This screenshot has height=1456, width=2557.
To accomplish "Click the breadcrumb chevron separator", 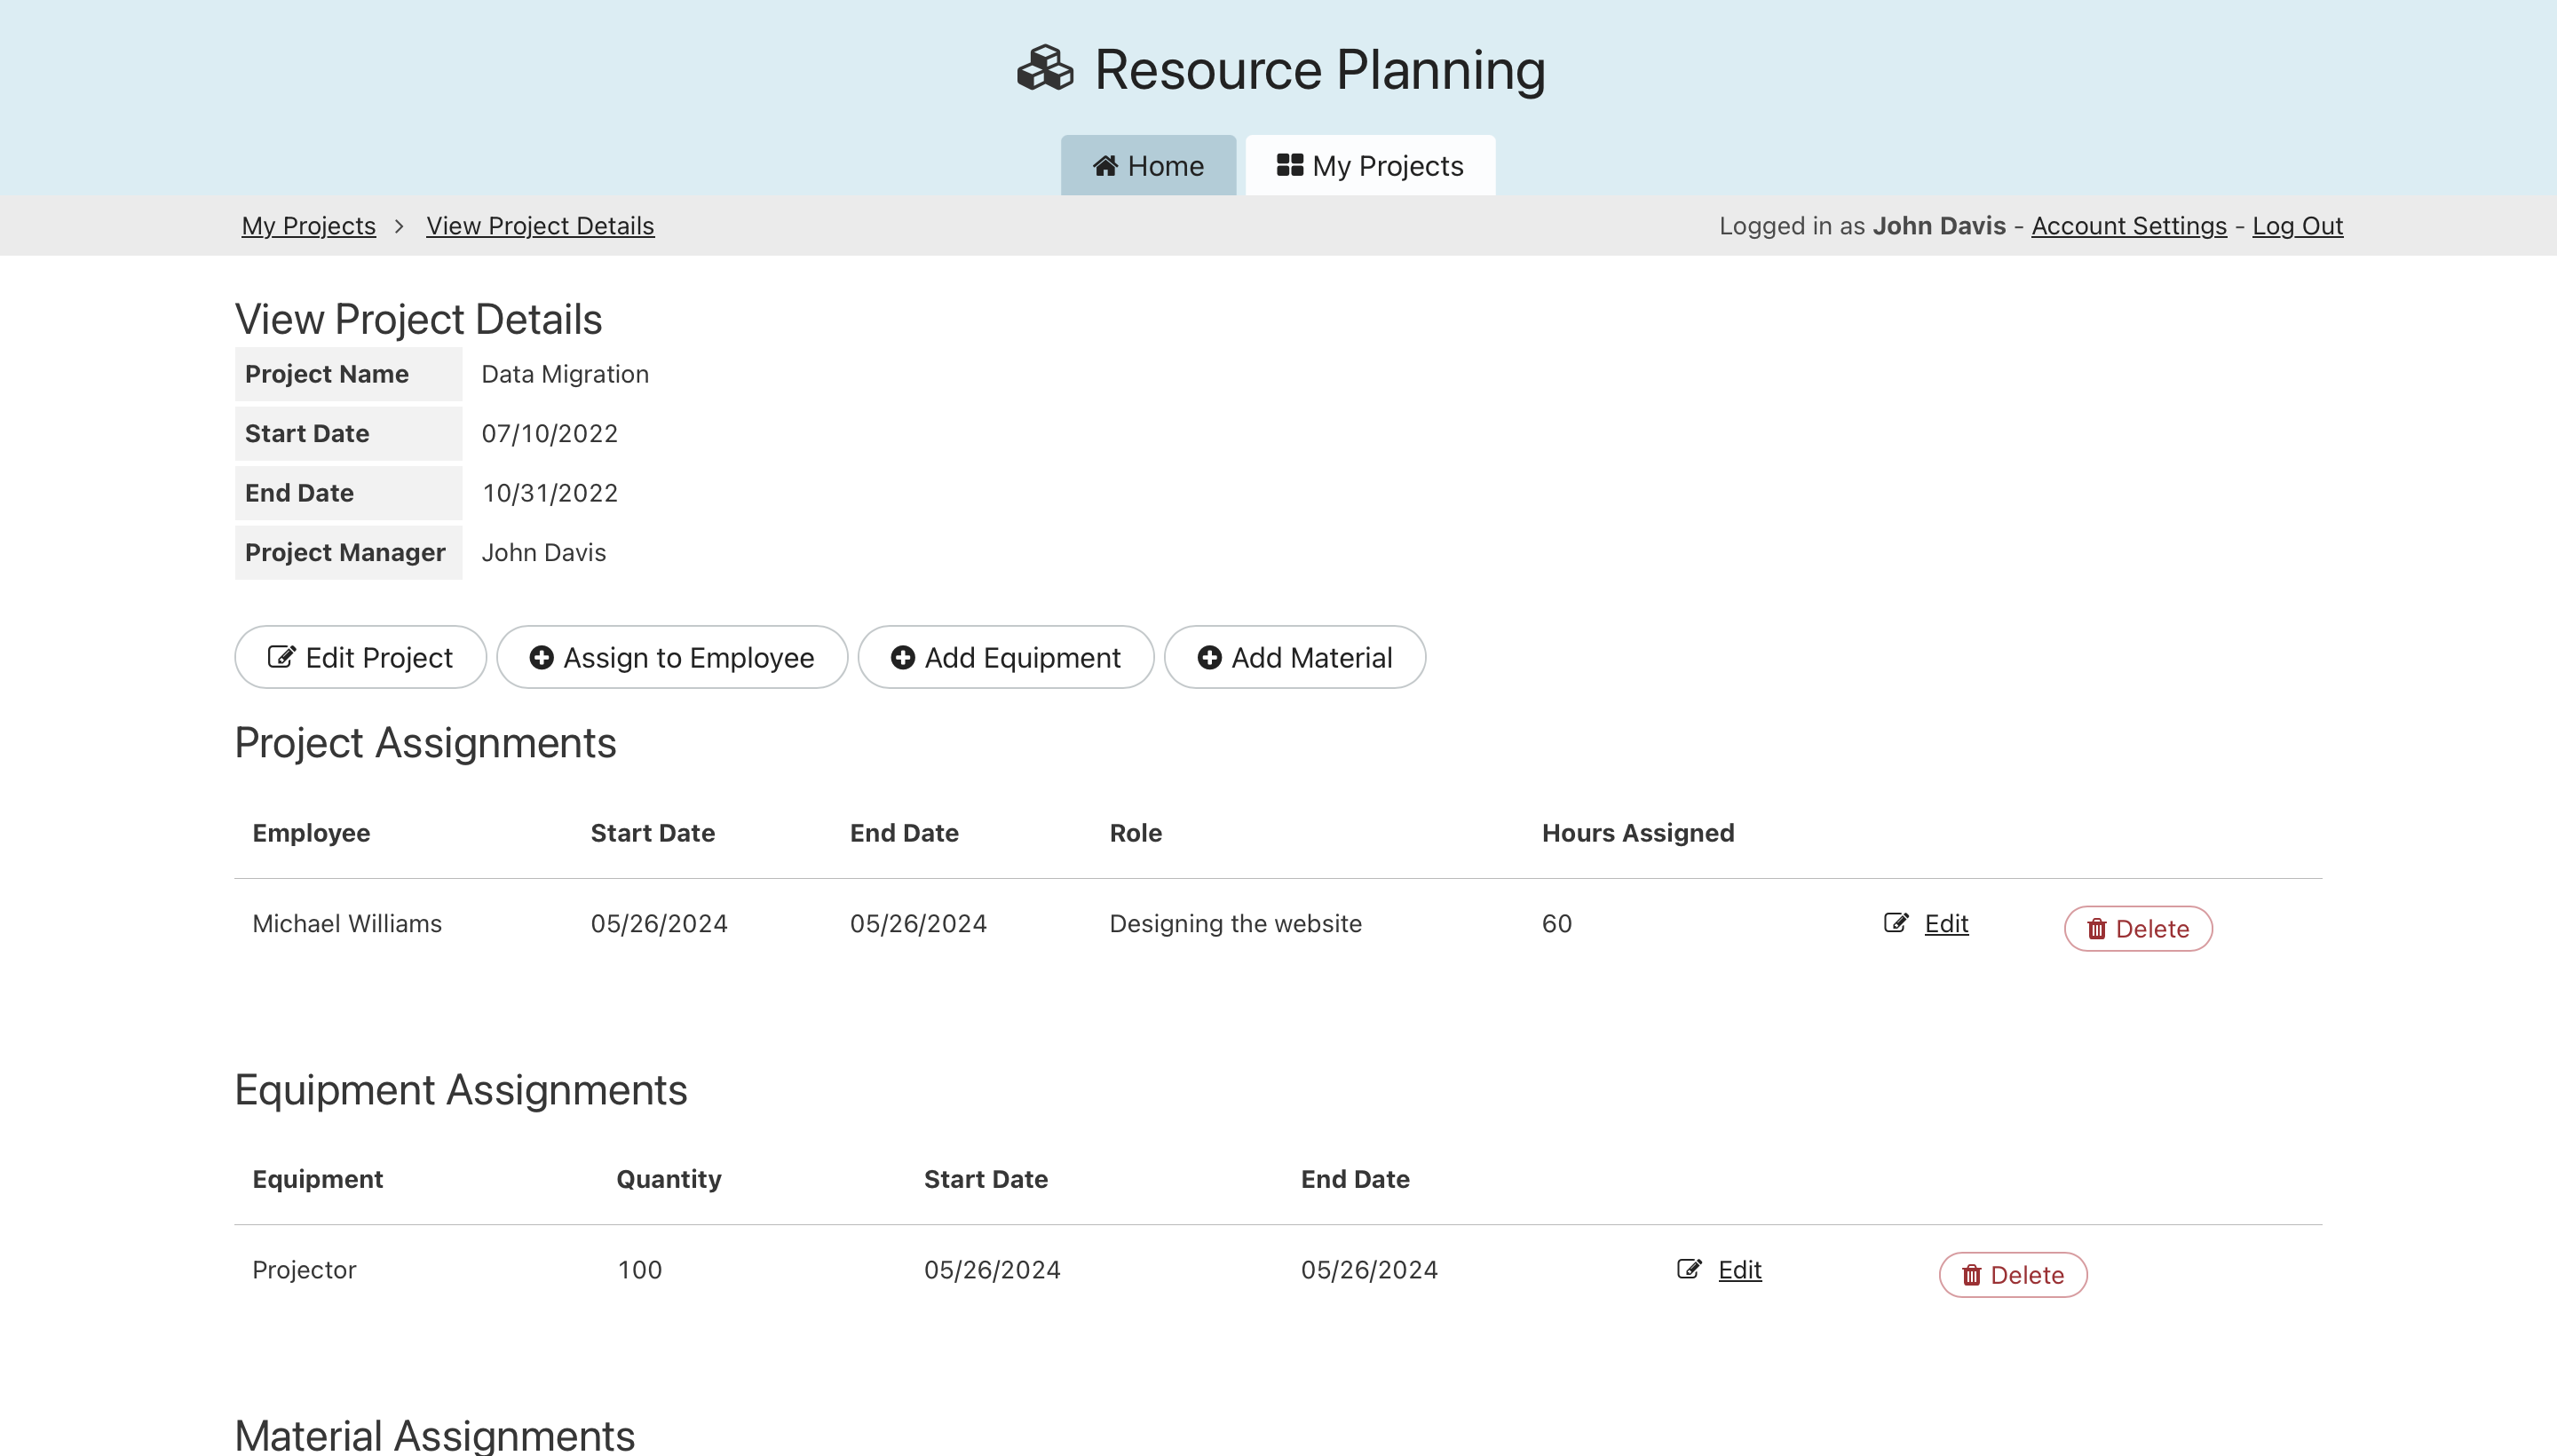I will 399,226.
